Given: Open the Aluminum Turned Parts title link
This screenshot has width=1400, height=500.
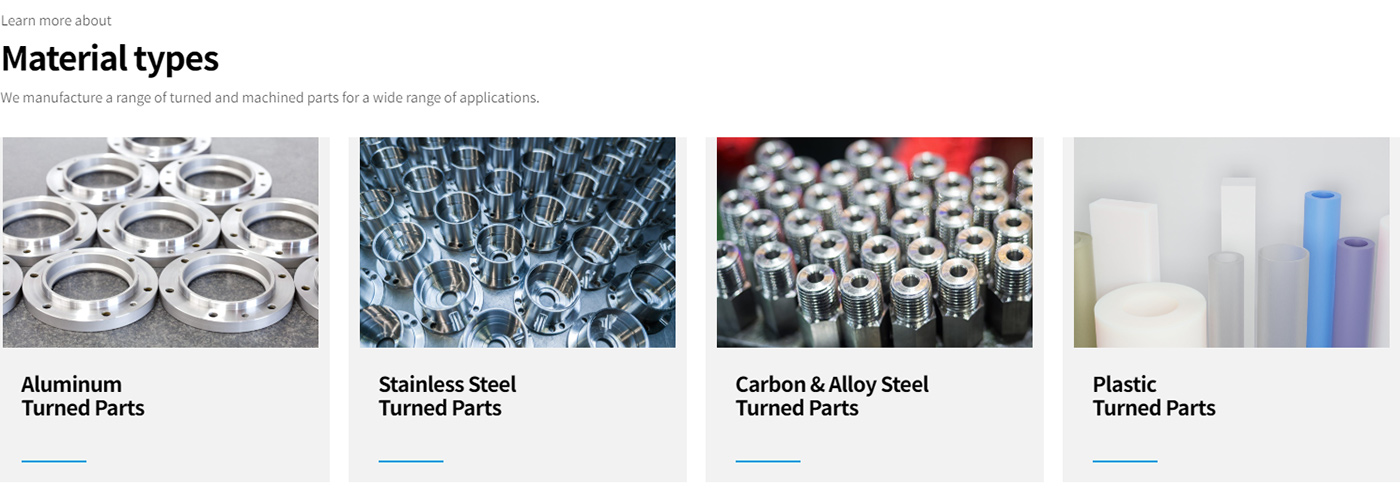Looking at the screenshot, I should (83, 396).
